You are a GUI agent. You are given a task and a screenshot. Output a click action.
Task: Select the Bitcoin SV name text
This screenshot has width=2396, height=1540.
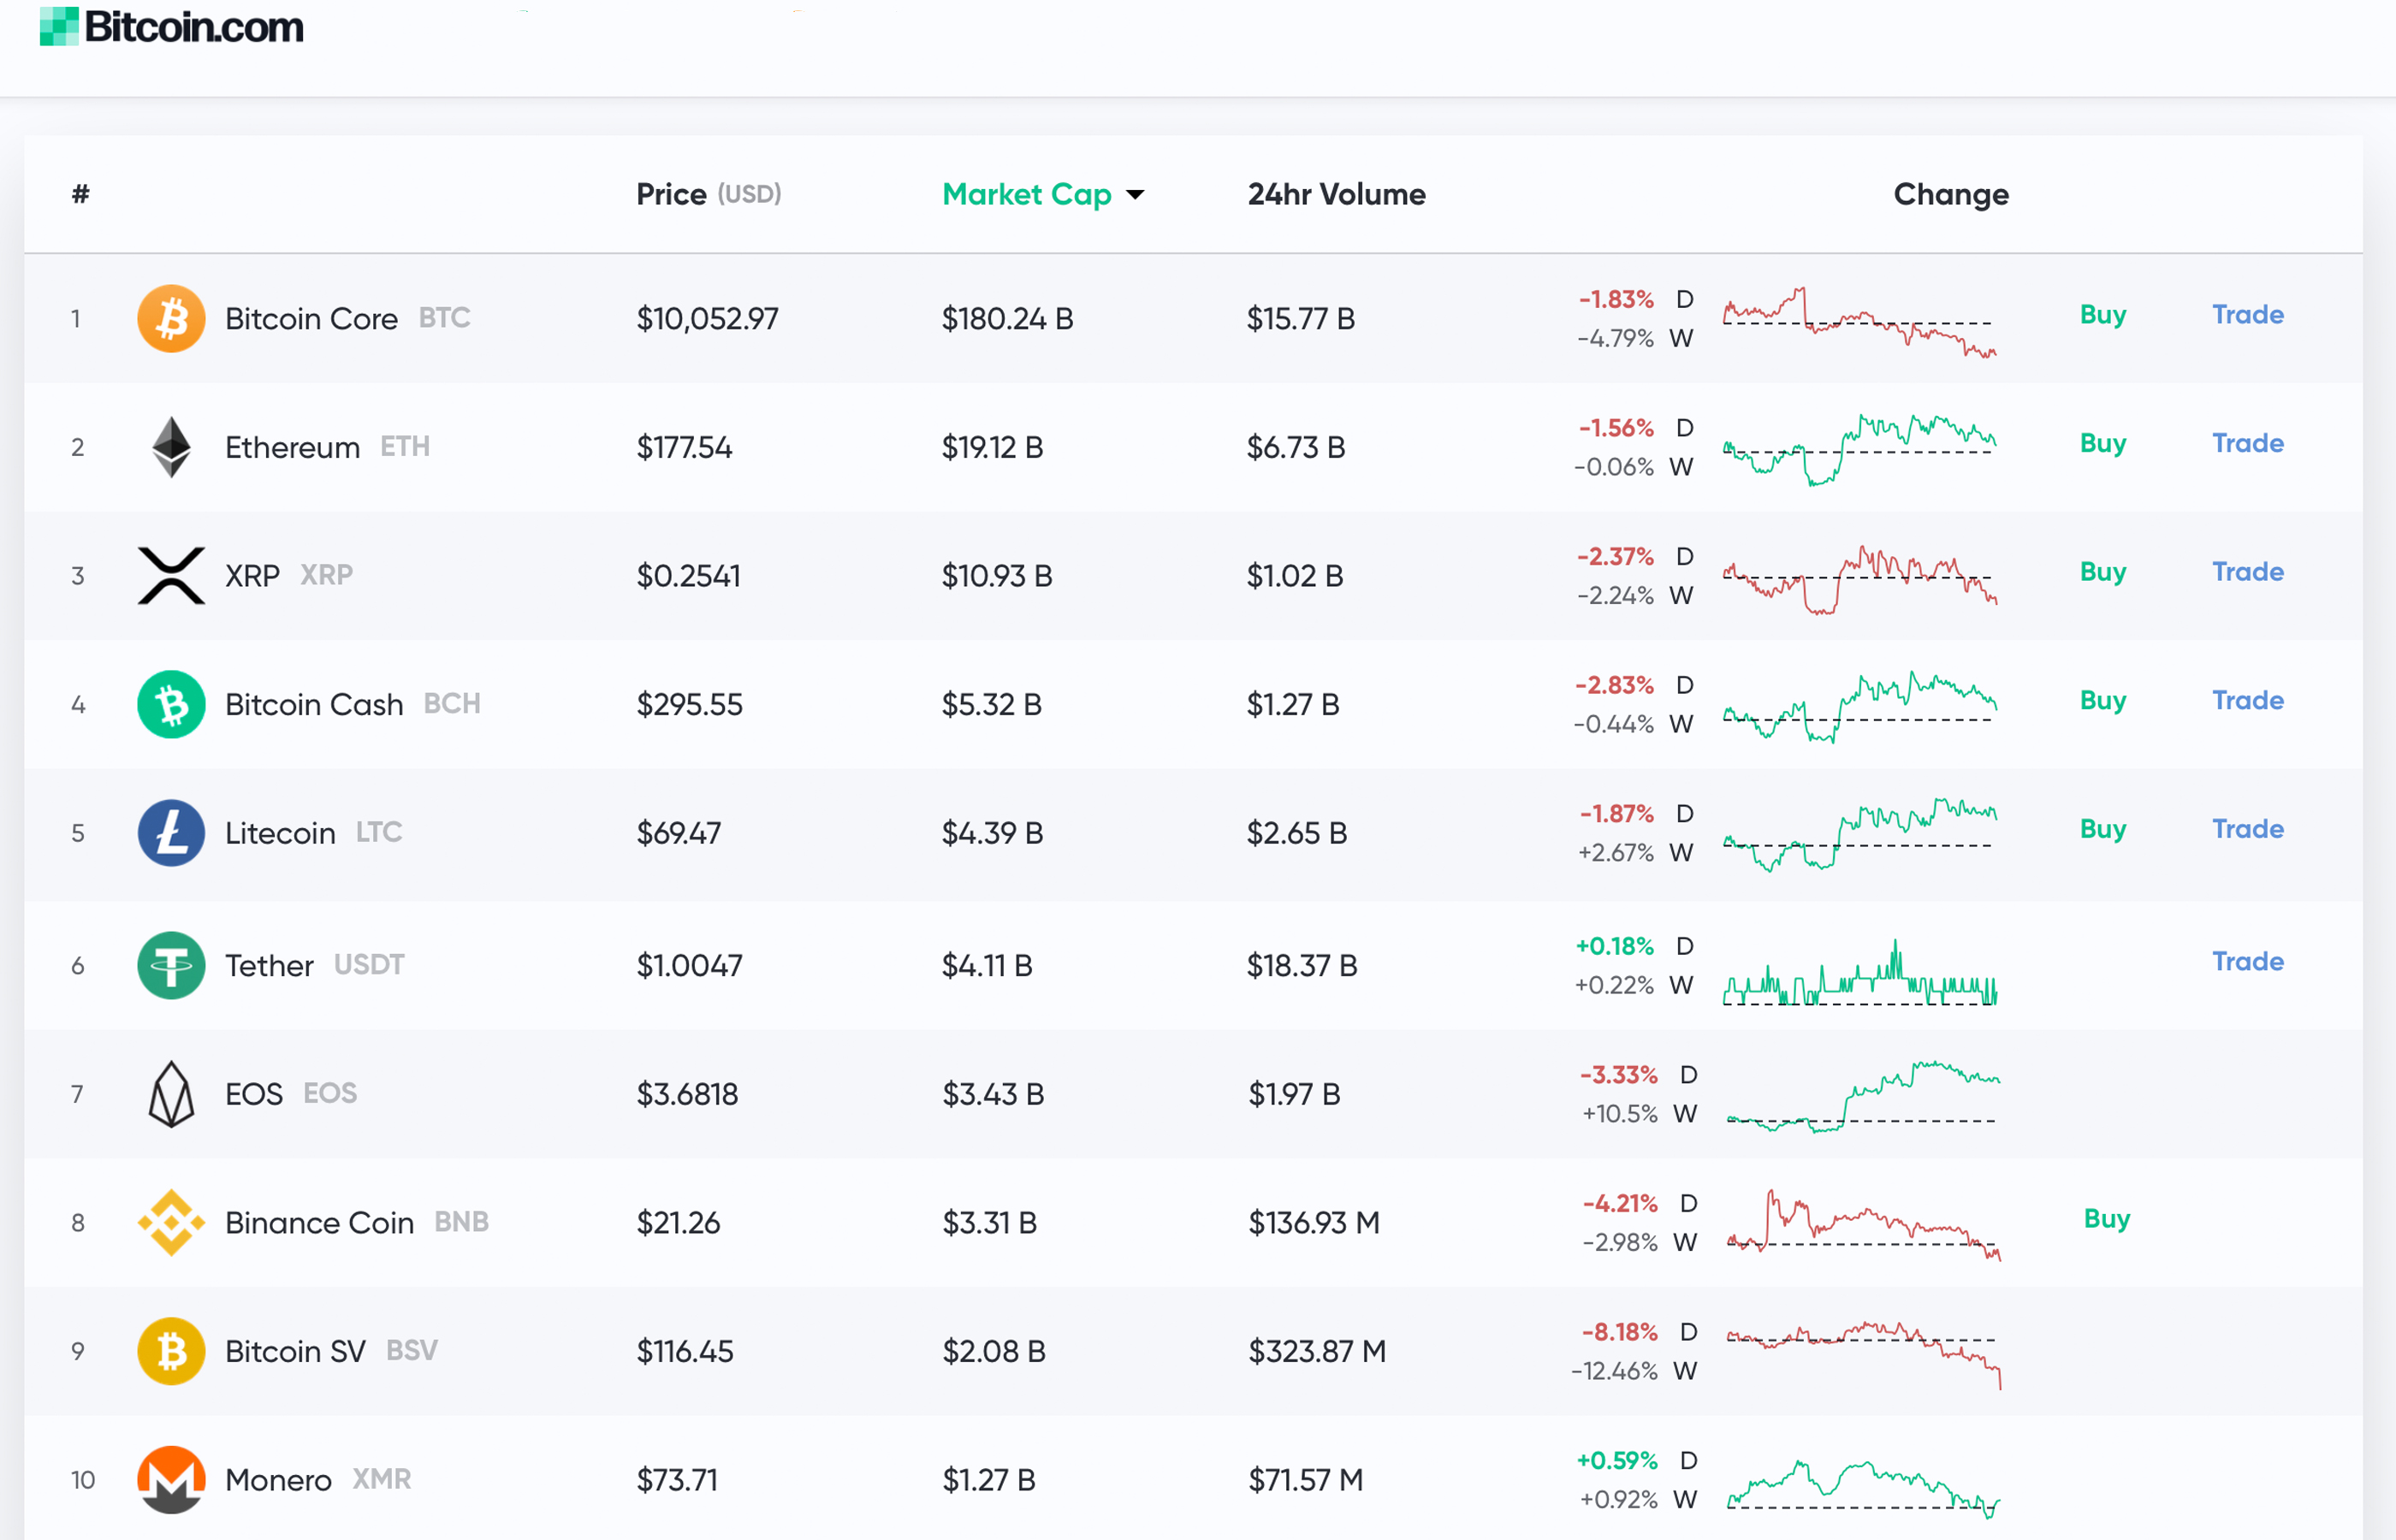[x=295, y=1351]
